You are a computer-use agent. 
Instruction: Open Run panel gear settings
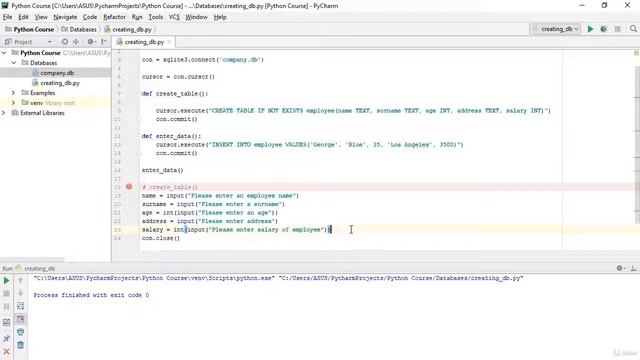(x=620, y=268)
